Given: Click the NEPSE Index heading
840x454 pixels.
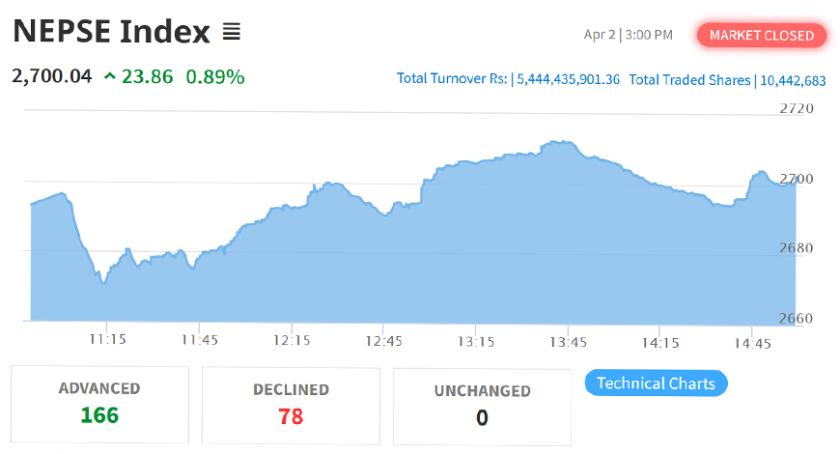Looking at the screenshot, I should (111, 32).
